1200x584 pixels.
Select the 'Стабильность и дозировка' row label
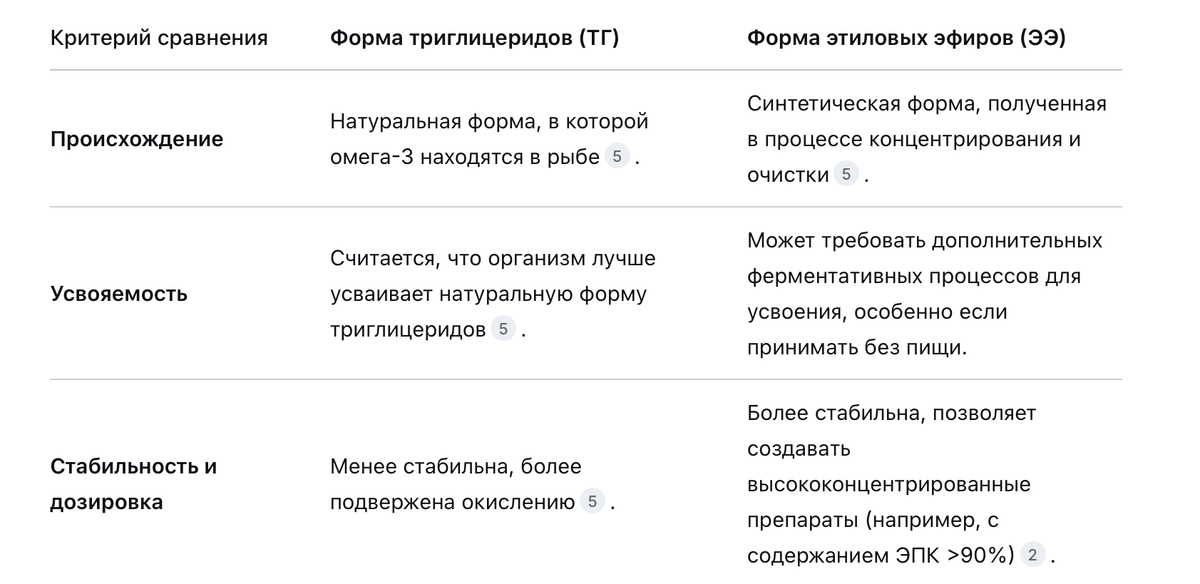click(134, 484)
